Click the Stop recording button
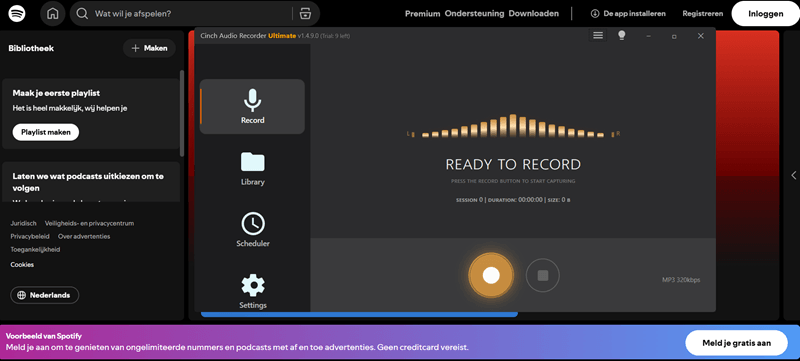800x361 pixels. tap(543, 275)
